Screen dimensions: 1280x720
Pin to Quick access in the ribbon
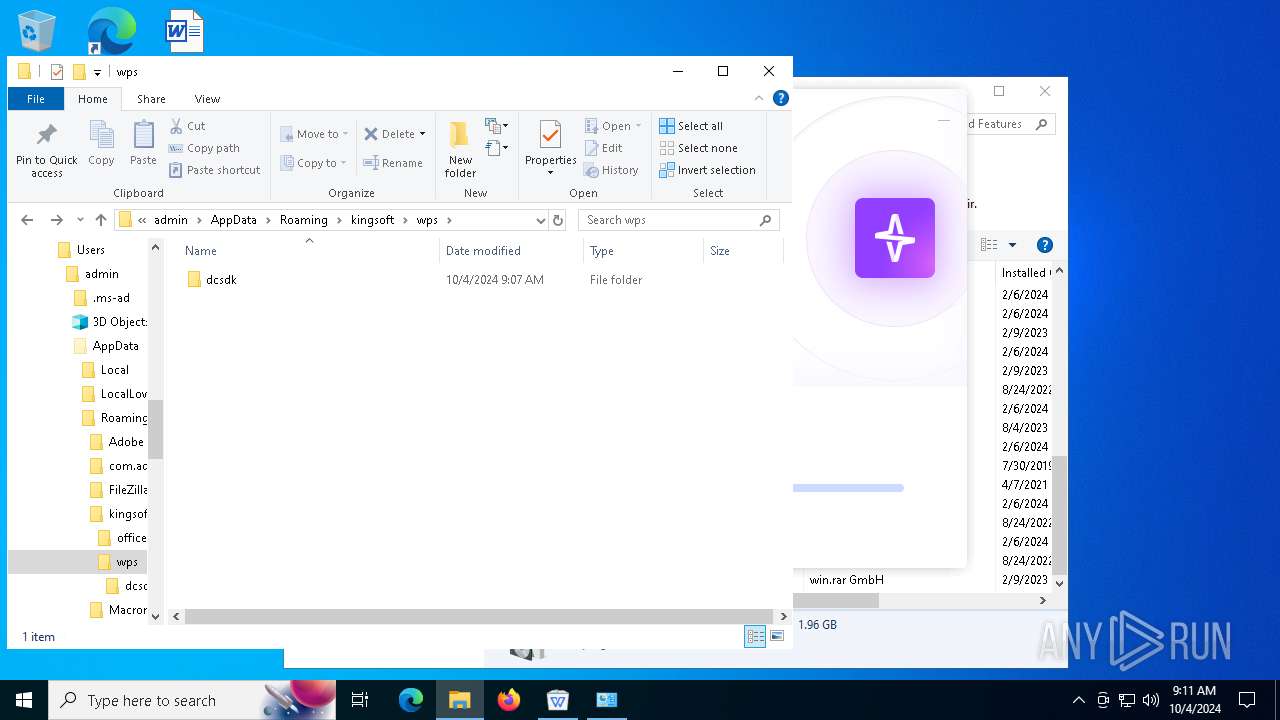(46, 151)
